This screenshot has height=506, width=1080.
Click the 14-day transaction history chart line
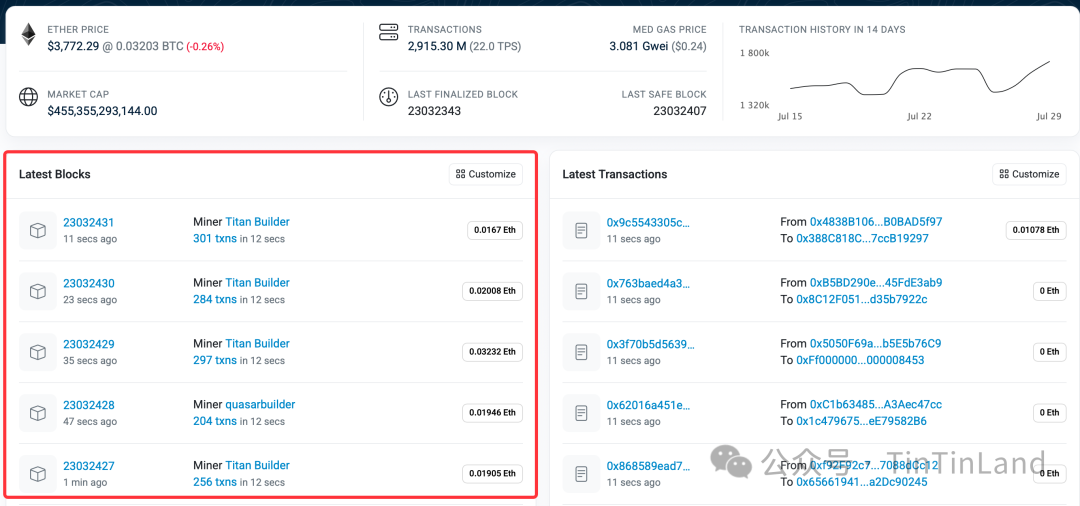(x=920, y=78)
